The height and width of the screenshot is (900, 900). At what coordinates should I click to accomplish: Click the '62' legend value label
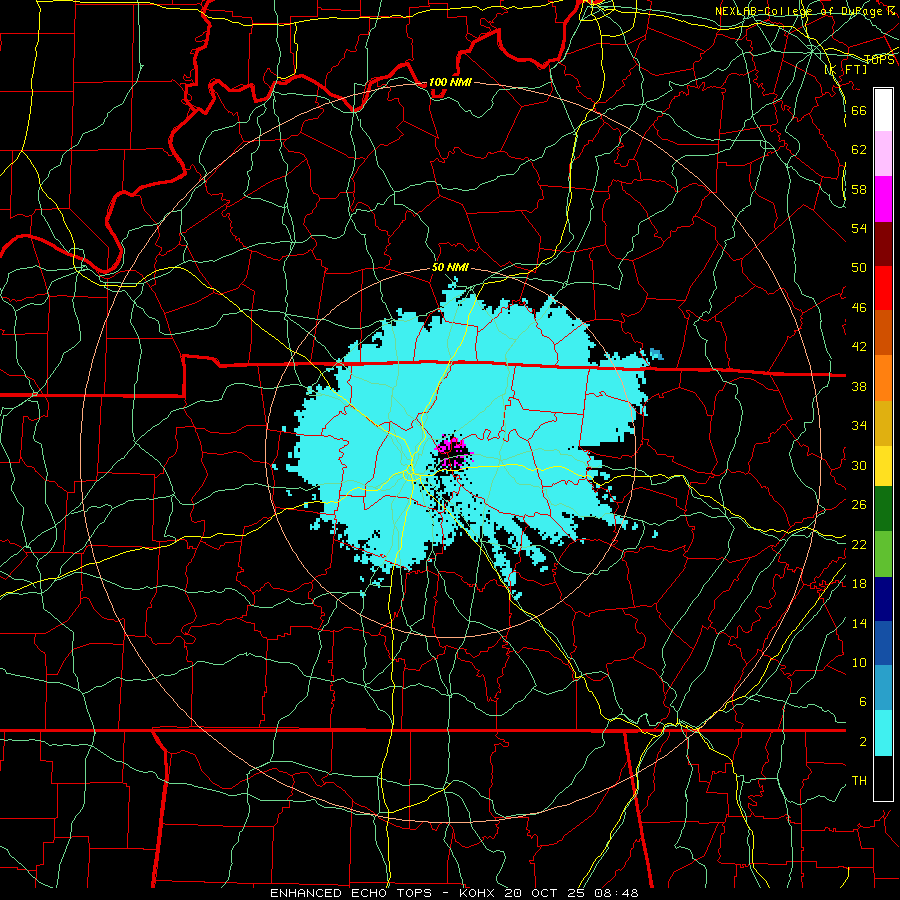[859, 150]
